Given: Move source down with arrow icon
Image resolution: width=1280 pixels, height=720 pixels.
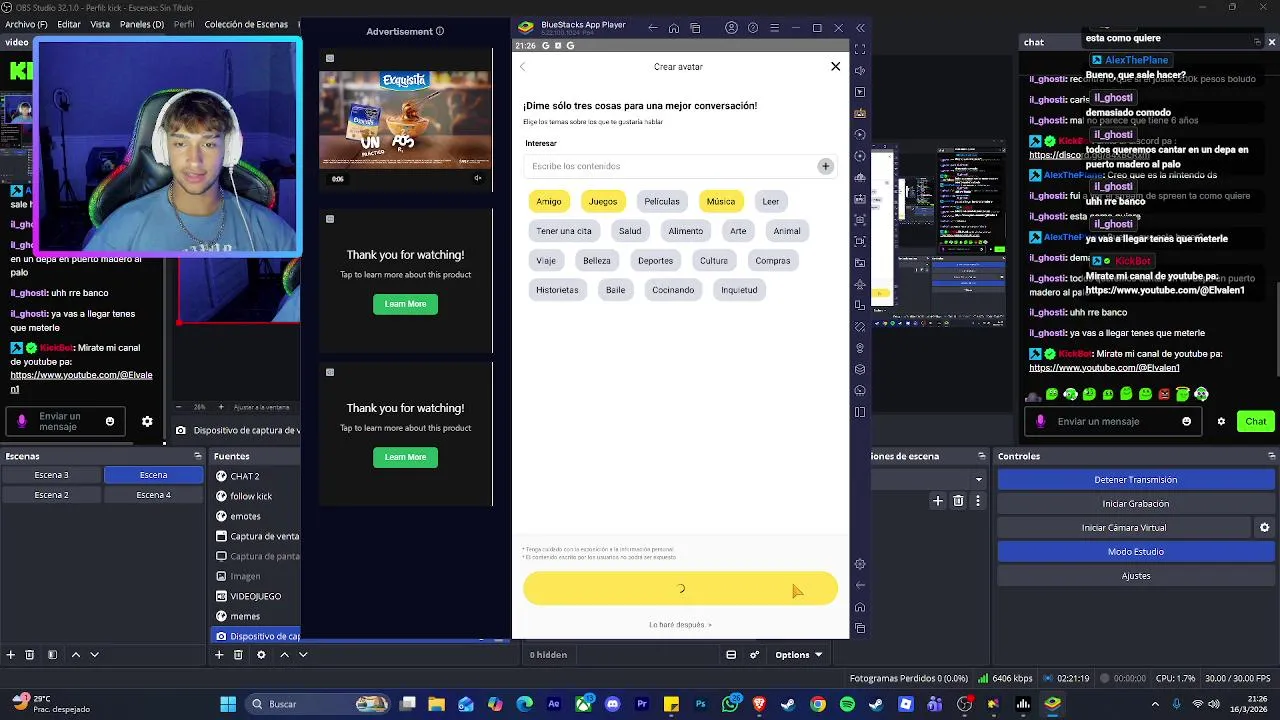Looking at the screenshot, I should point(303,655).
